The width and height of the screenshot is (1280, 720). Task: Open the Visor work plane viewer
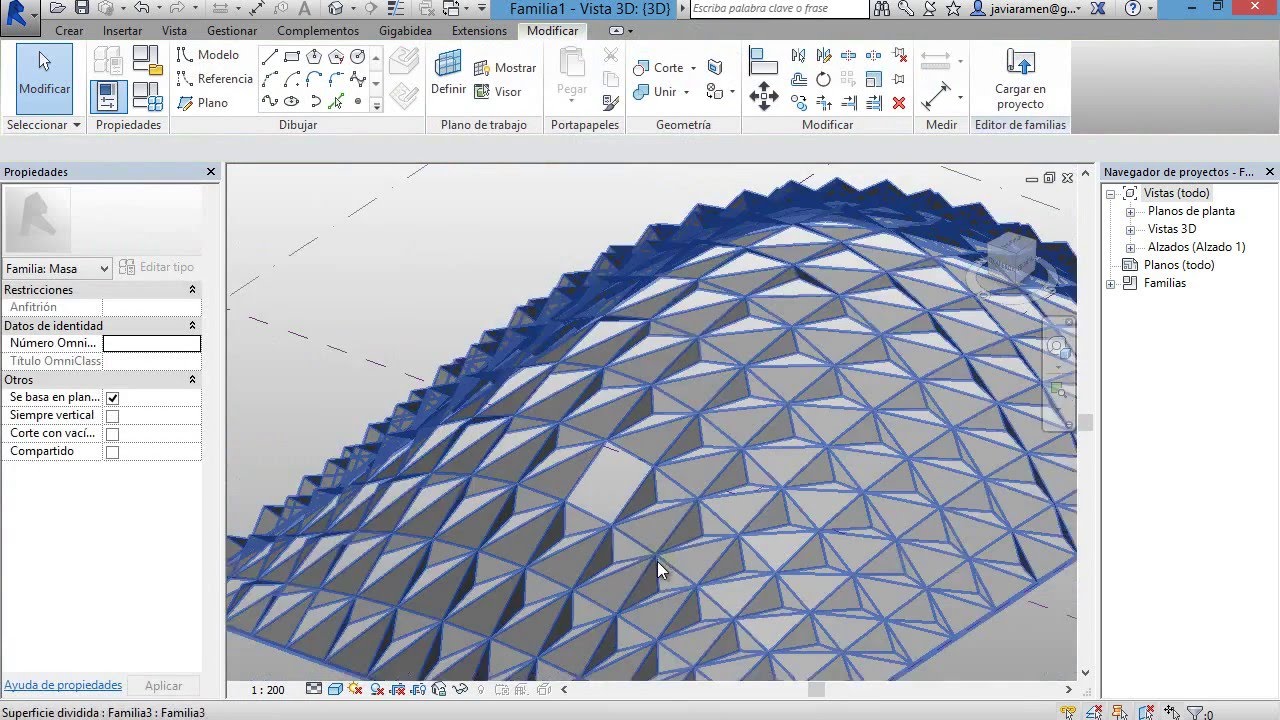pyautogui.click(x=499, y=92)
